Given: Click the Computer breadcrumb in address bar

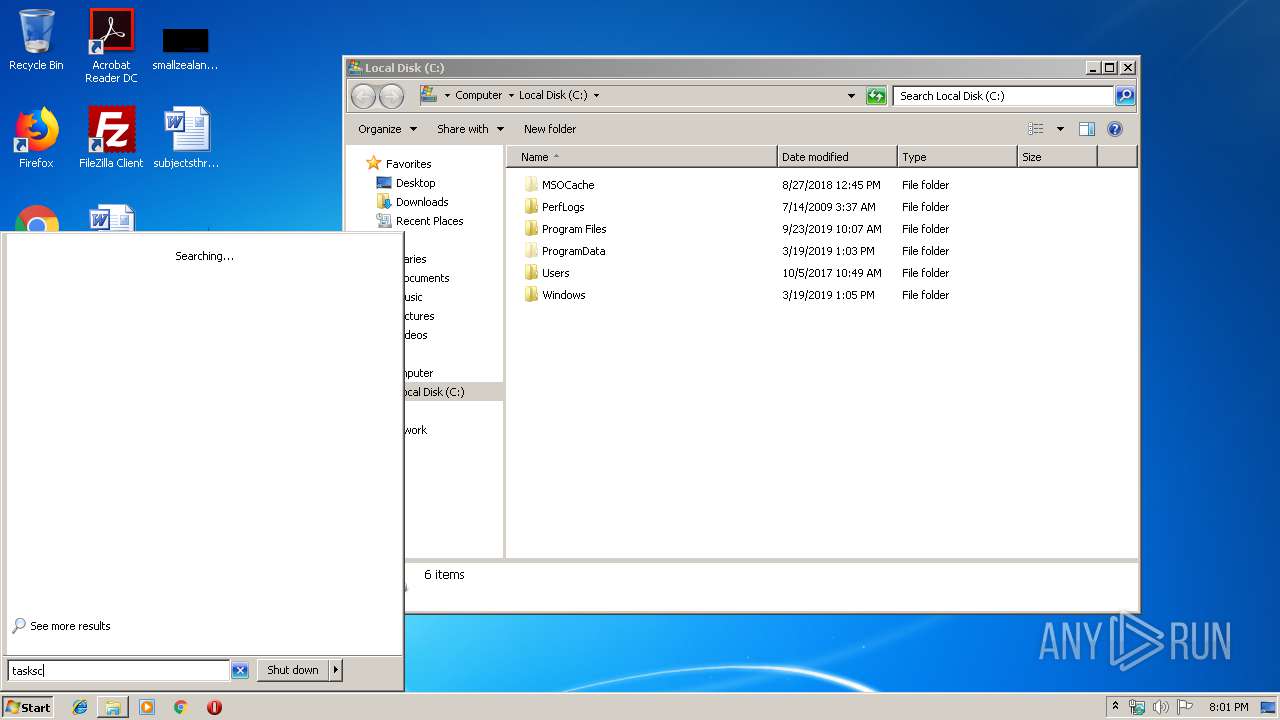Looking at the screenshot, I should tap(478, 96).
